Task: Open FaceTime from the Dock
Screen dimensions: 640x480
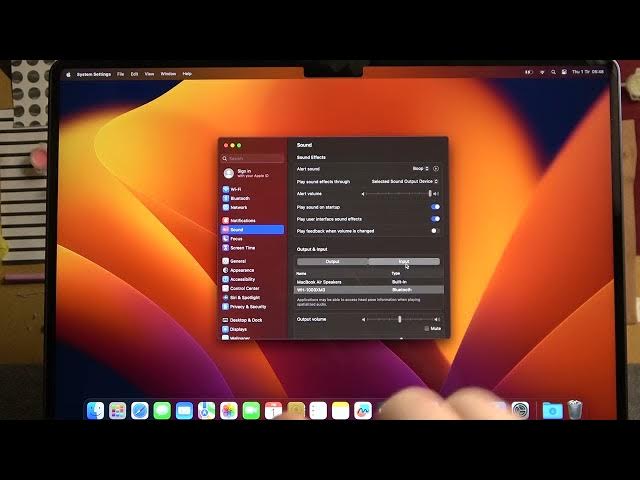Action: coord(251,410)
